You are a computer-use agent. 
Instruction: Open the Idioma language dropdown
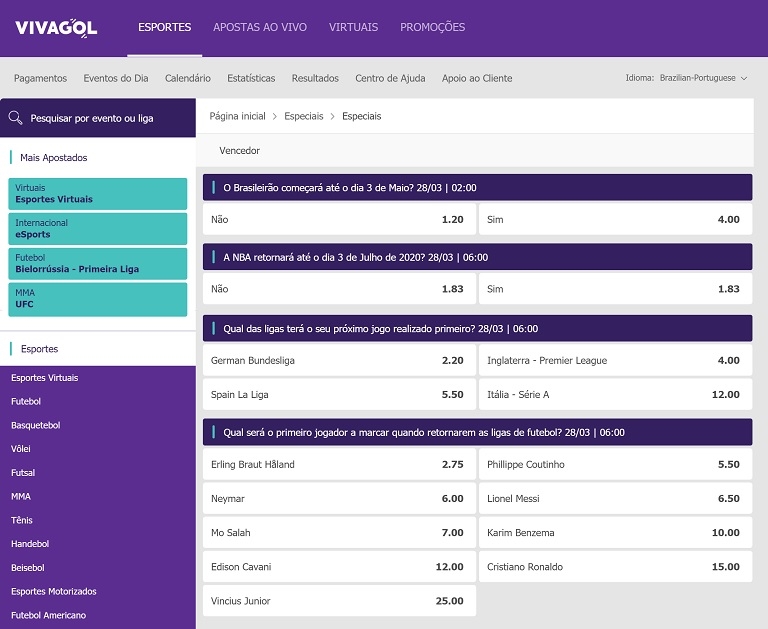(x=702, y=78)
